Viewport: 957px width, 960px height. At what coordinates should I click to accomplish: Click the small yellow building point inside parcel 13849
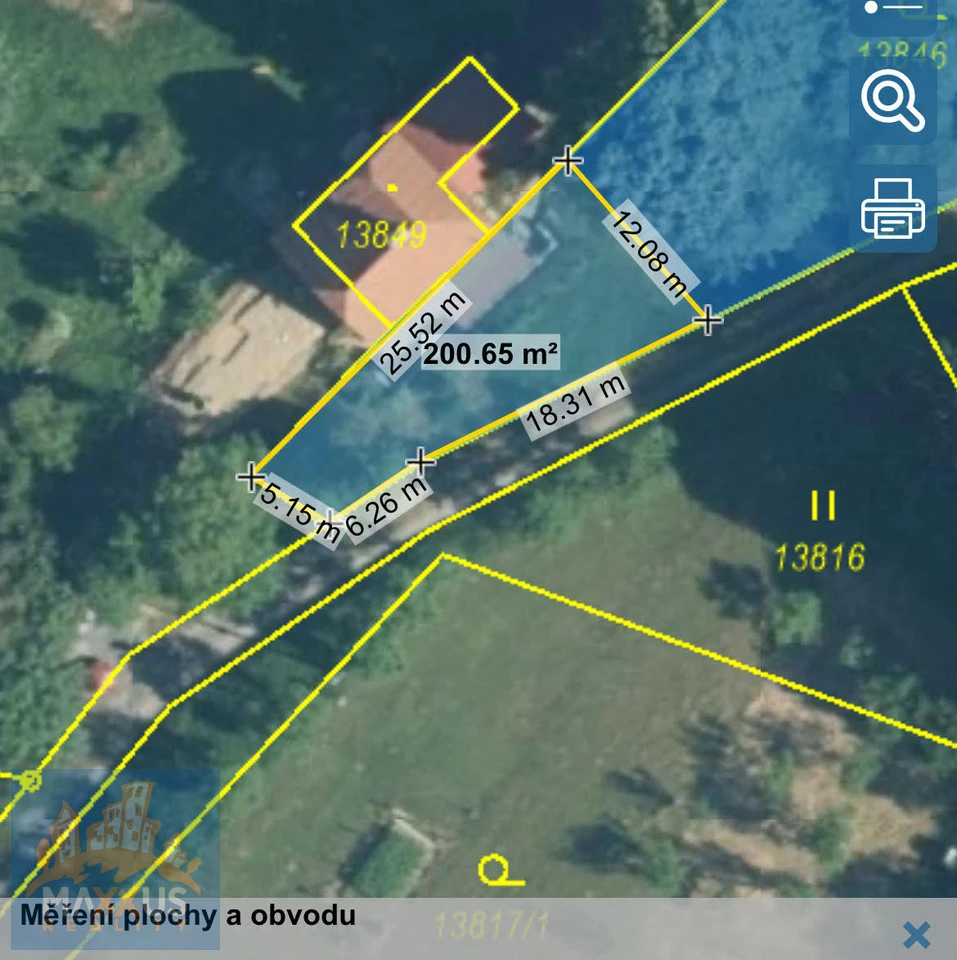(x=393, y=186)
